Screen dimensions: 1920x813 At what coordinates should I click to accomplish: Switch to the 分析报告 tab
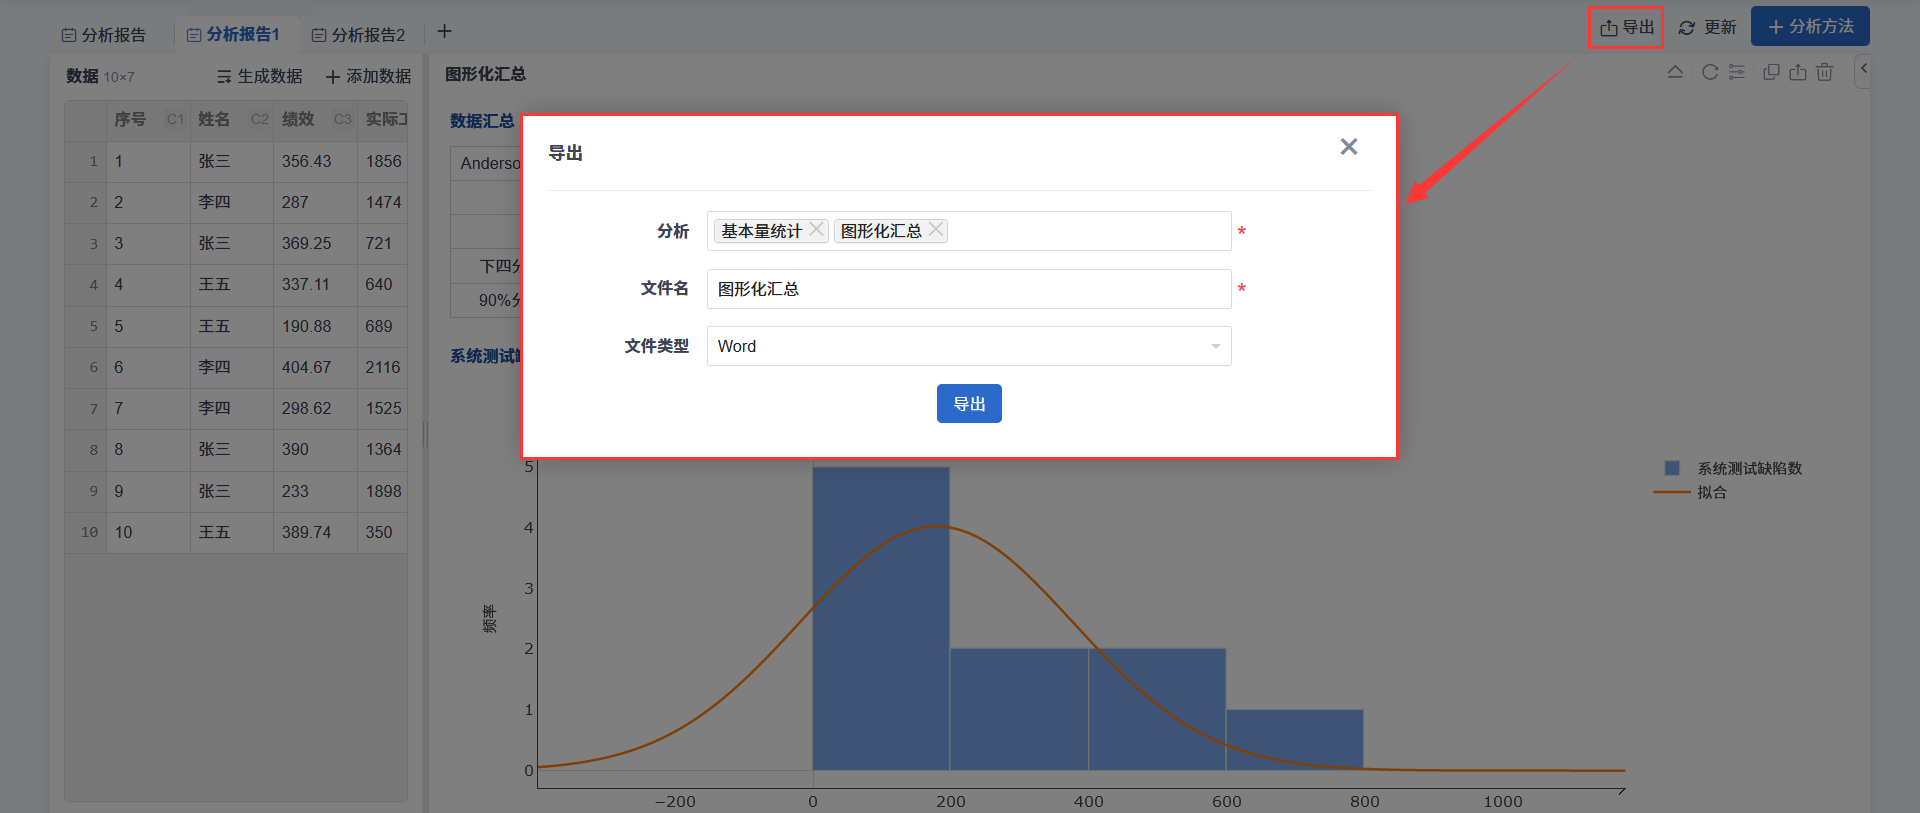point(104,35)
